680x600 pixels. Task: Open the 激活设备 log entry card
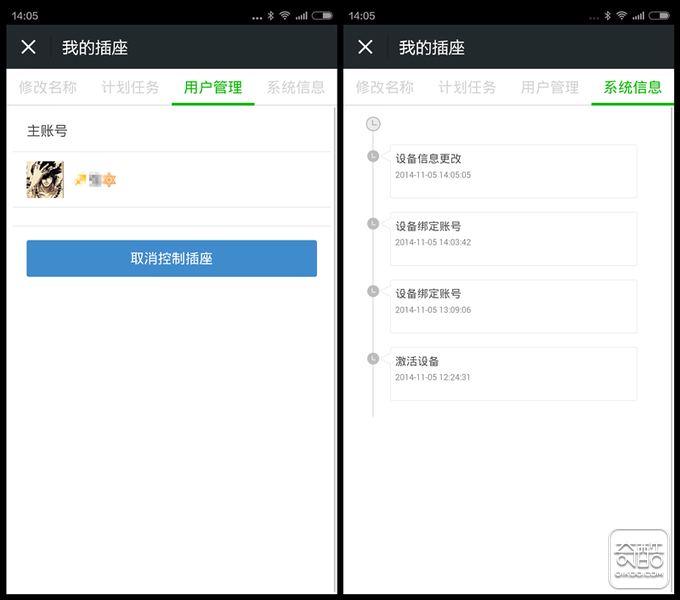[x=513, y=374]
